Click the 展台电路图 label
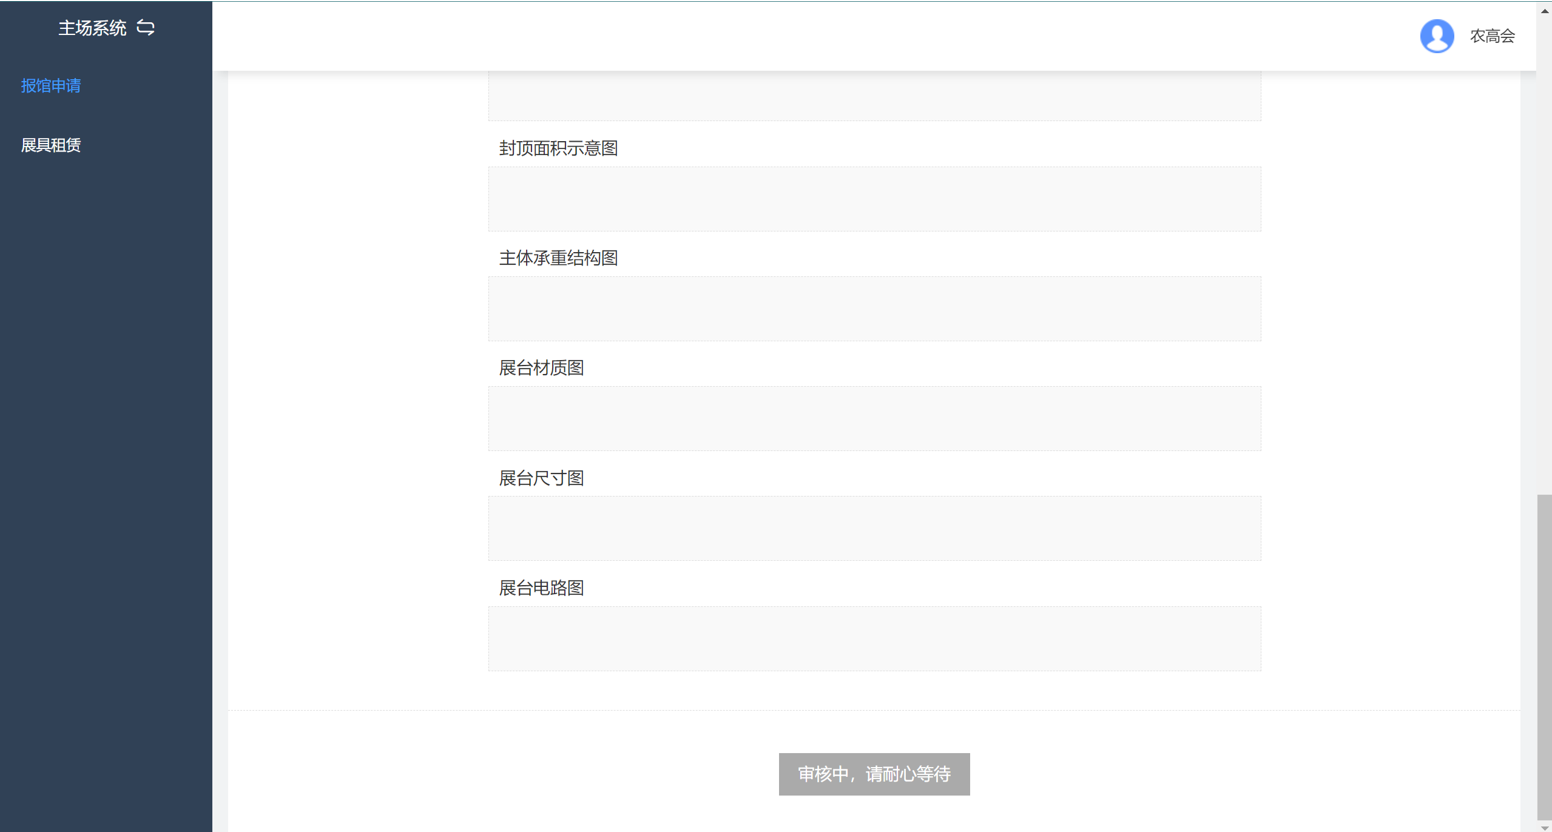Image resolution: width=1552 pixels, height=832 pixels. [x=541, y=588]
